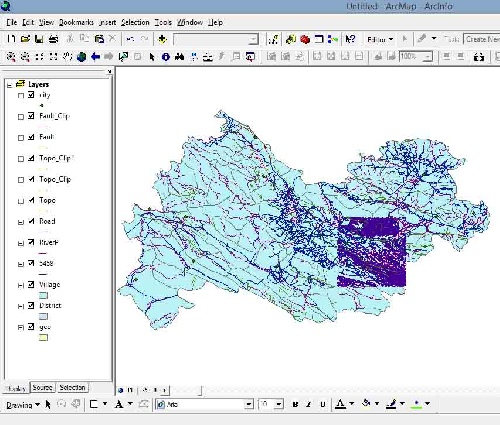Uncheck the Road layer checkbox
The image size is (500, 425).
[x=31, y=221]
